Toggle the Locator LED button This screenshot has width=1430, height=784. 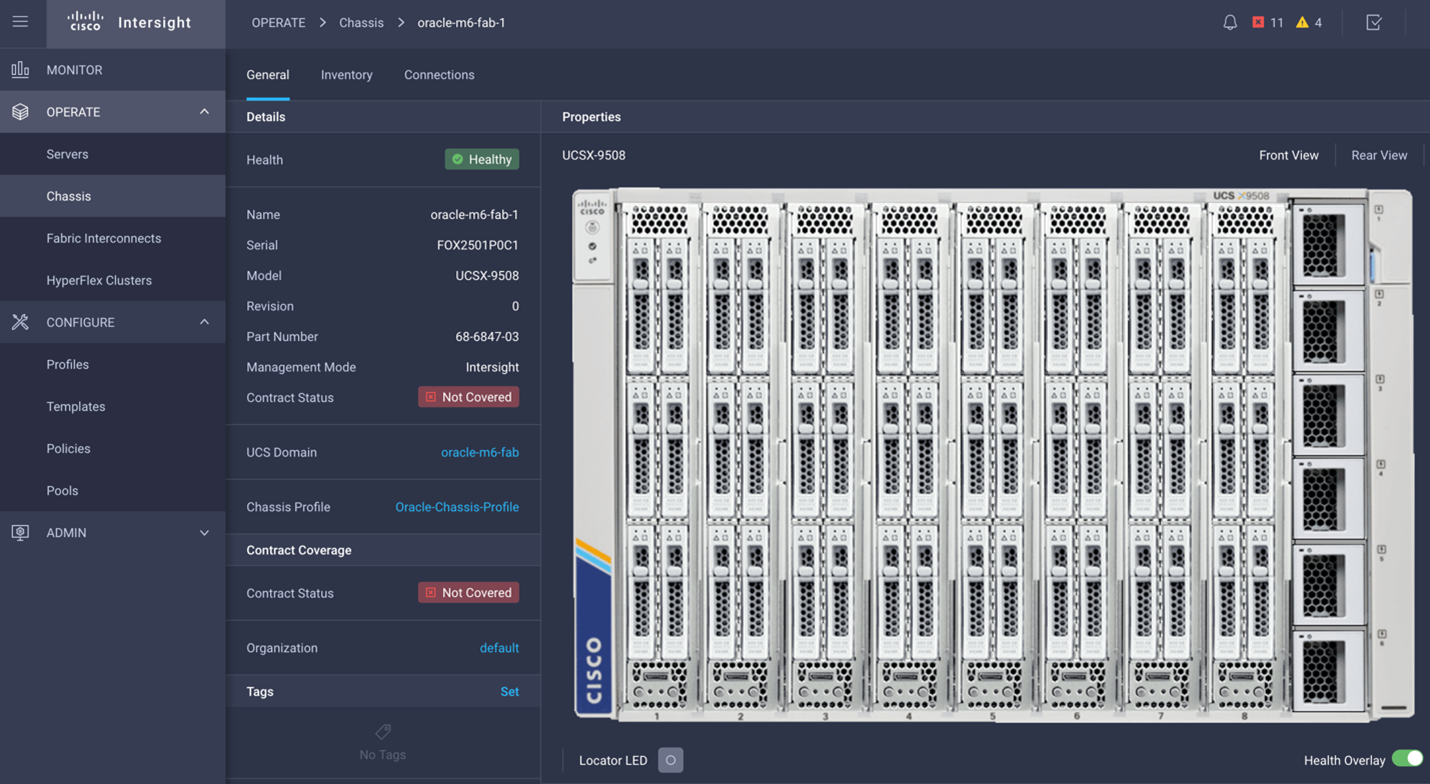click(671, 760)
